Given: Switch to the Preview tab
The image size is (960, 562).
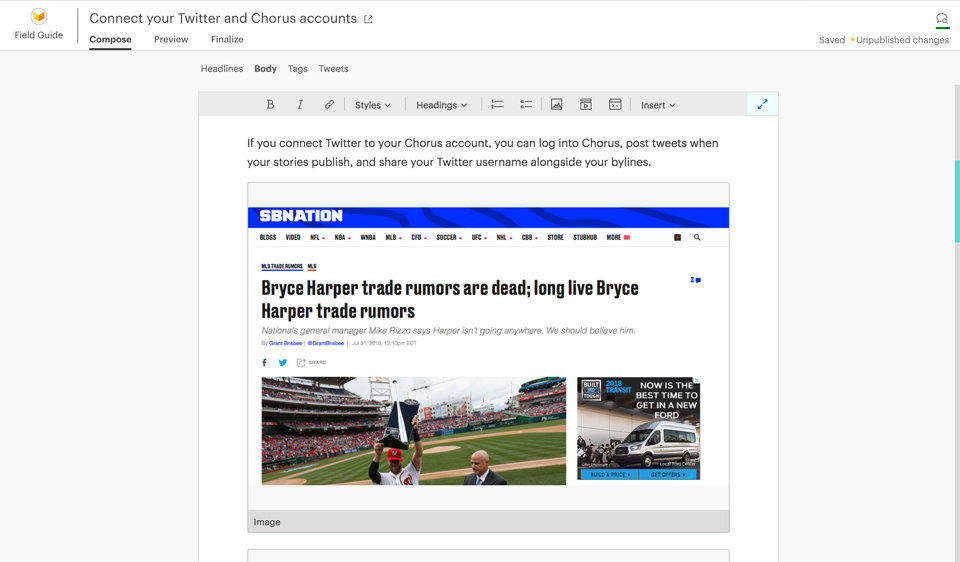Looking at the screenshot, I should [171, 40].
